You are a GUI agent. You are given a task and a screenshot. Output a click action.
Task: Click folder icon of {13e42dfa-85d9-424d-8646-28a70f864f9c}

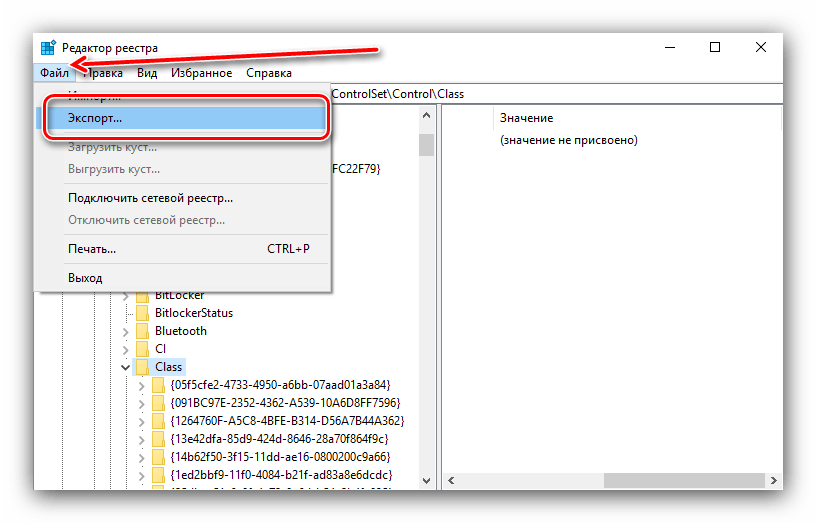coord(157,439)
